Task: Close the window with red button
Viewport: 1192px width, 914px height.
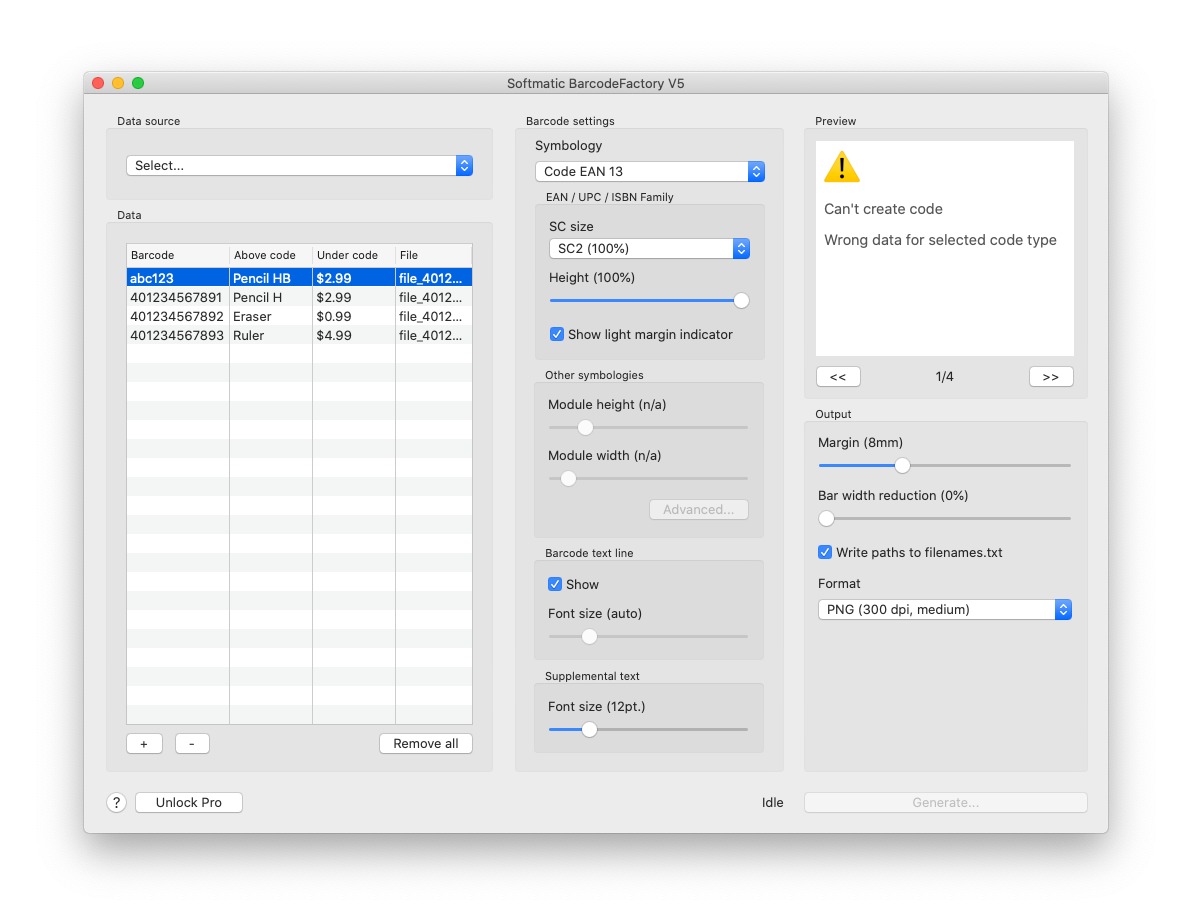Action: [x=98, y=83]
